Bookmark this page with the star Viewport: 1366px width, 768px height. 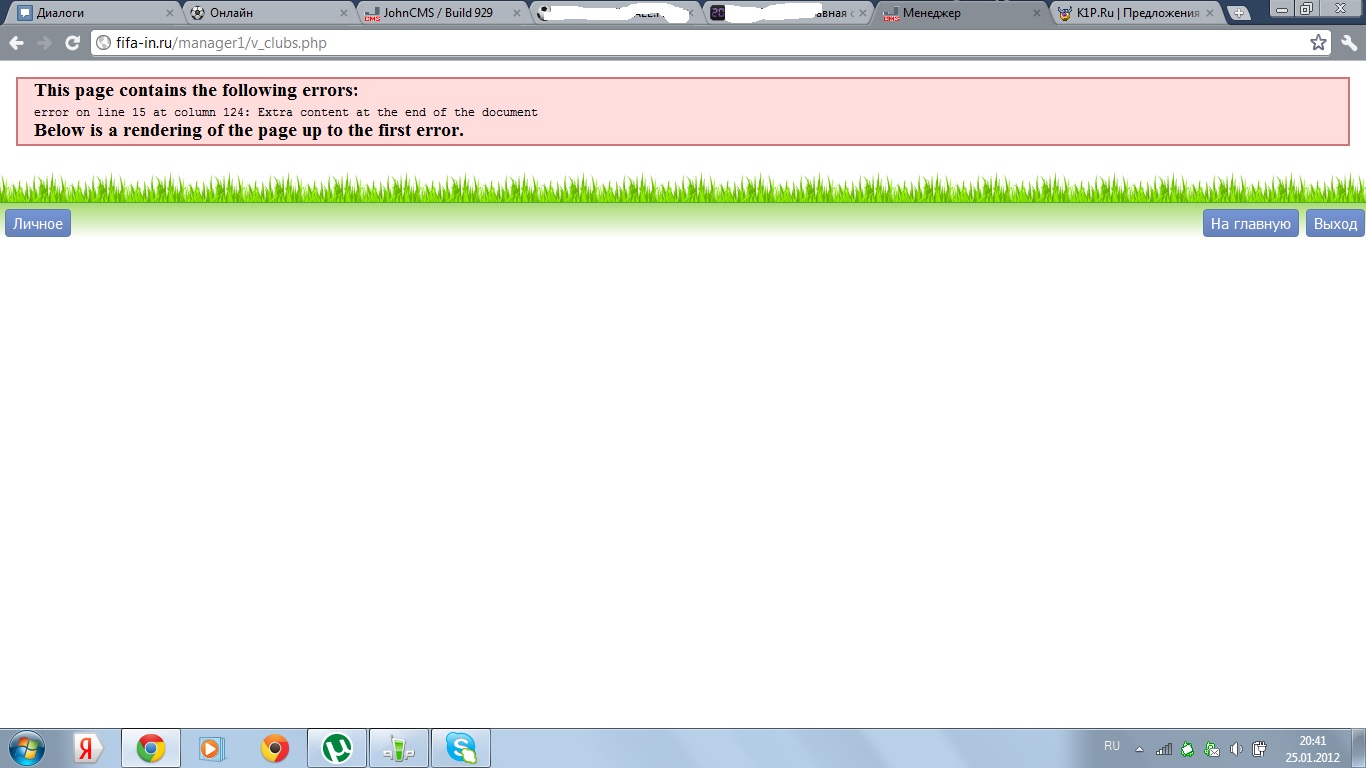[1318, 43]
